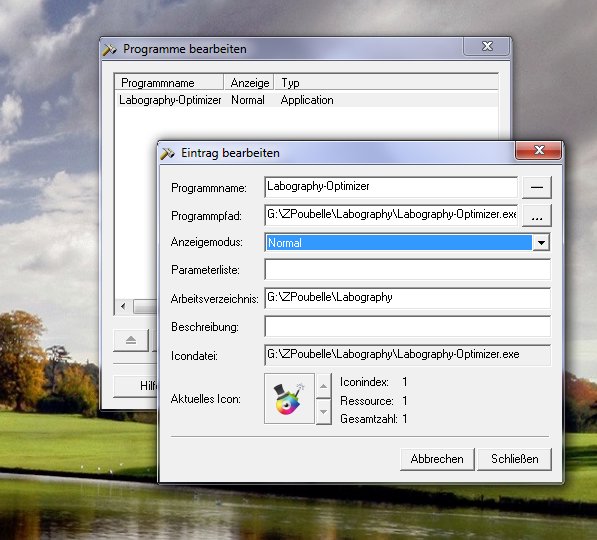Viewport: 597px width, 540px height.
Task: Click the Arbeitsverzeichnis input field
Action: tap(407, 298)
